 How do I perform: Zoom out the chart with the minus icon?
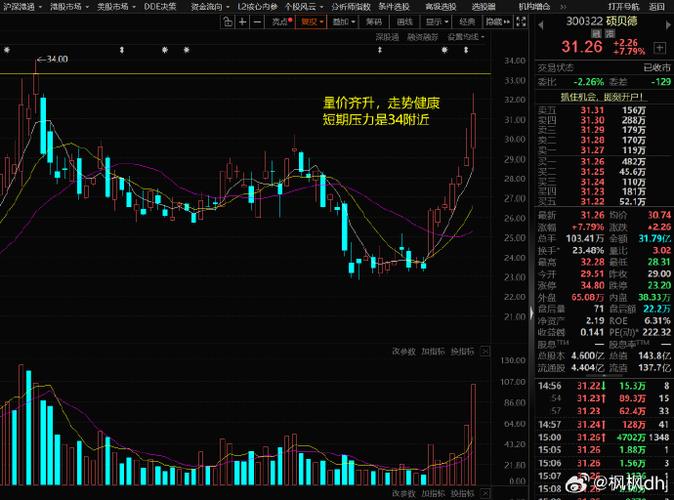(x=257, y=21)
